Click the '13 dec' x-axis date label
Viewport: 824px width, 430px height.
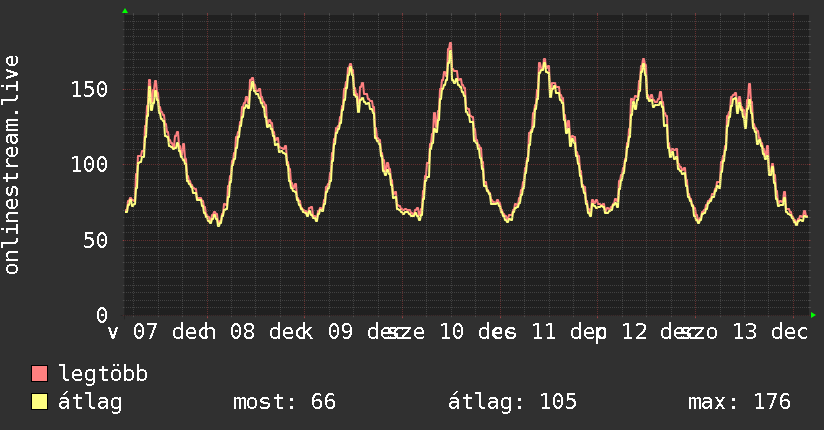(x=770, y=332)
